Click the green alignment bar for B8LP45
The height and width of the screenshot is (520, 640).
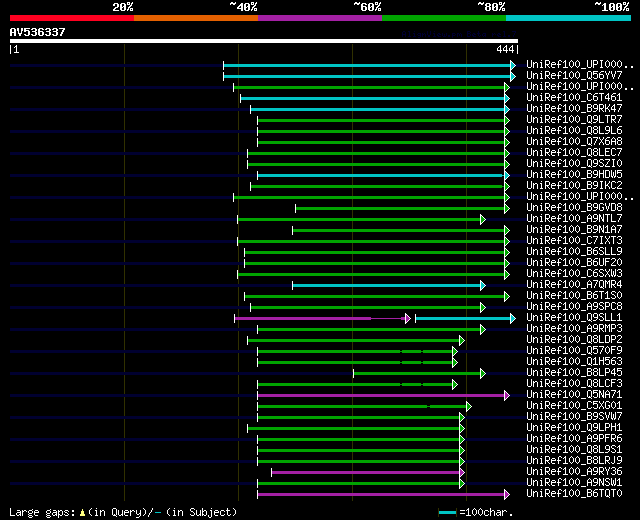coord(420,373)
